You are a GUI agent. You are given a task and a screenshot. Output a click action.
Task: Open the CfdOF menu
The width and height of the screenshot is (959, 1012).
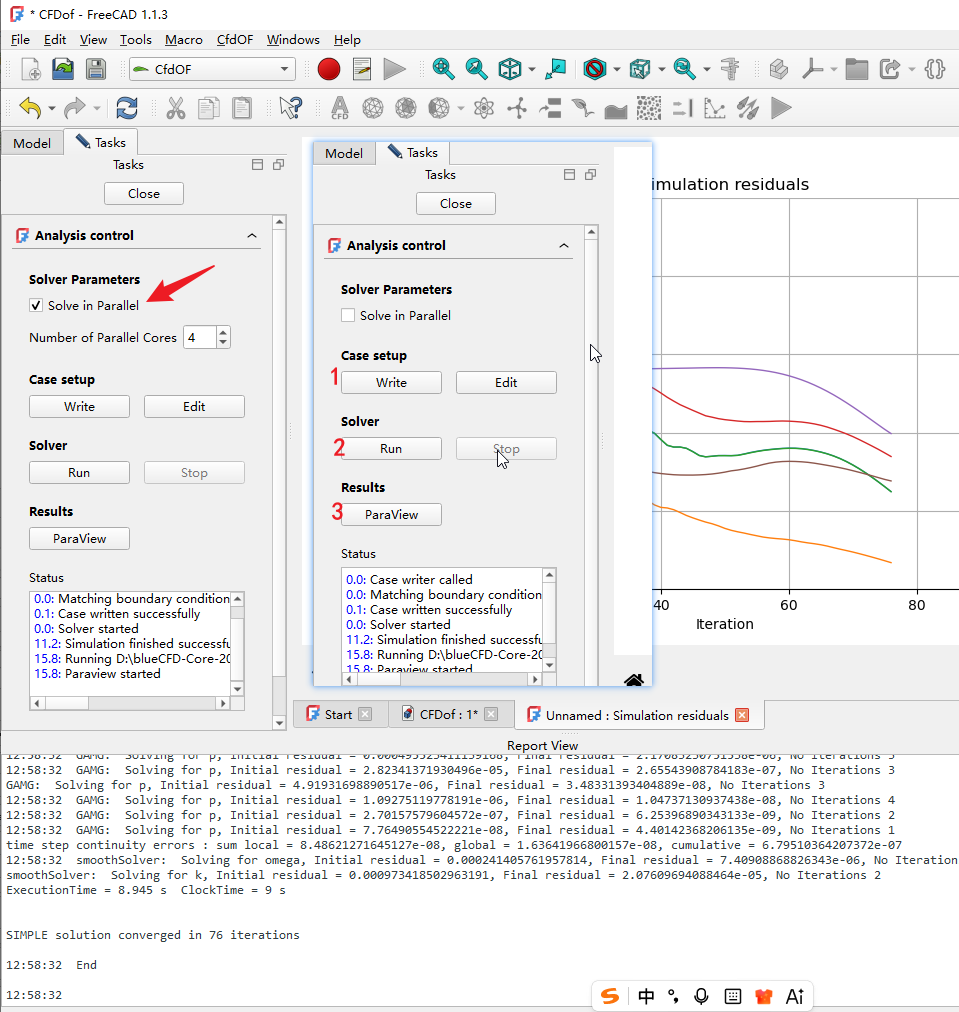click(x=235, y=39)
